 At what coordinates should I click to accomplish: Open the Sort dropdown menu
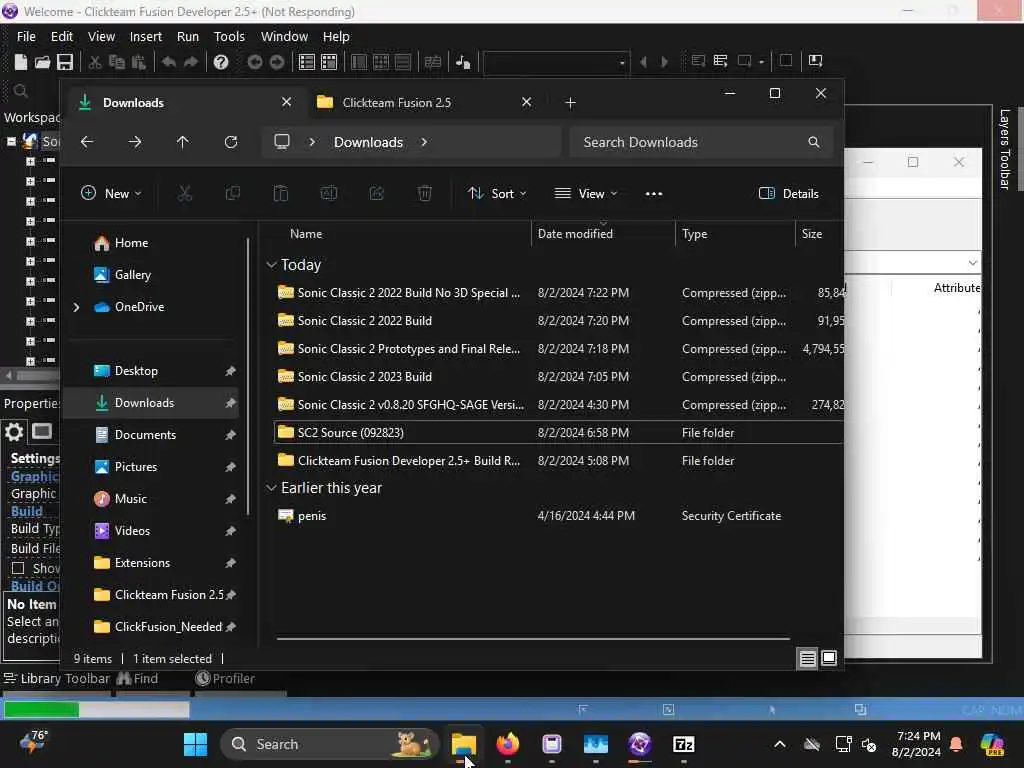497,193
